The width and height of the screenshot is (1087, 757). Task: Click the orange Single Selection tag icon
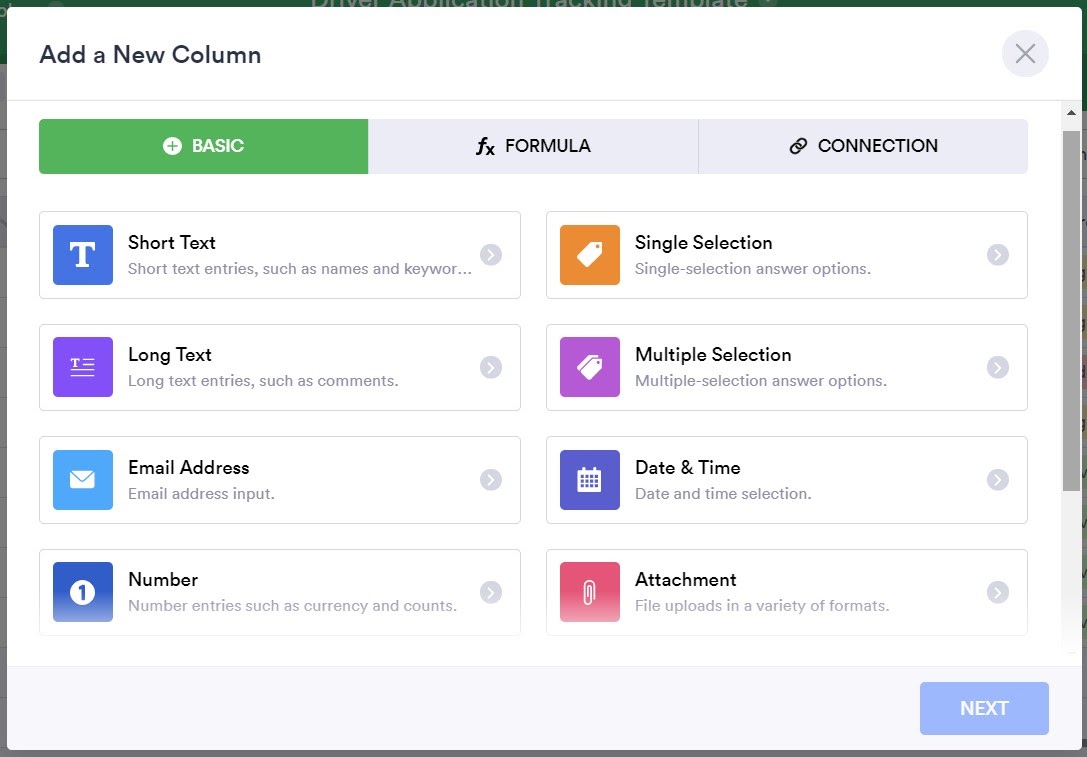[590, 255]
